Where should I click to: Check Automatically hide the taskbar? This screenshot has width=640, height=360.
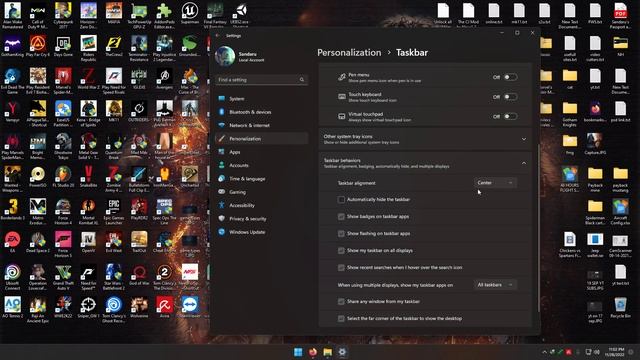tap(341, 200)
